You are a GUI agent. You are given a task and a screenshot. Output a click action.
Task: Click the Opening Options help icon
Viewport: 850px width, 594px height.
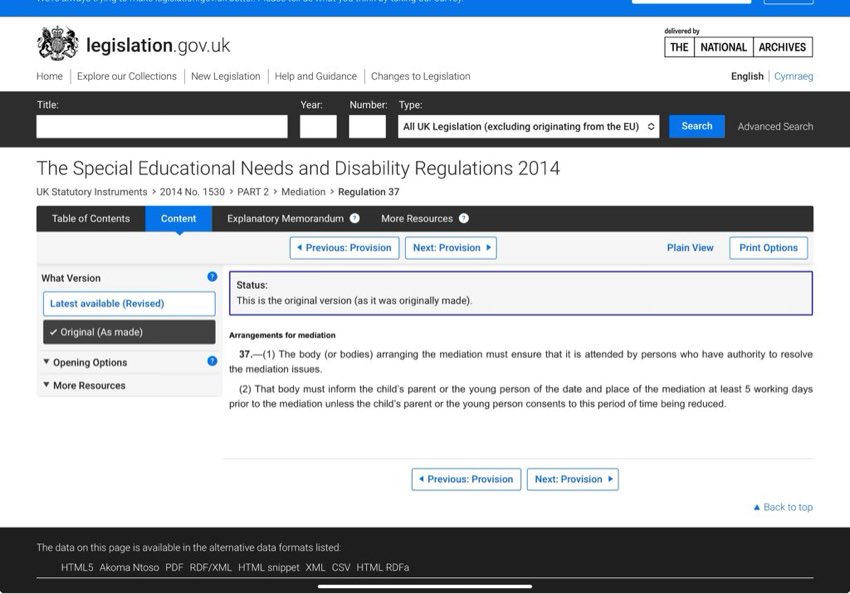click(x=212, y=361)
